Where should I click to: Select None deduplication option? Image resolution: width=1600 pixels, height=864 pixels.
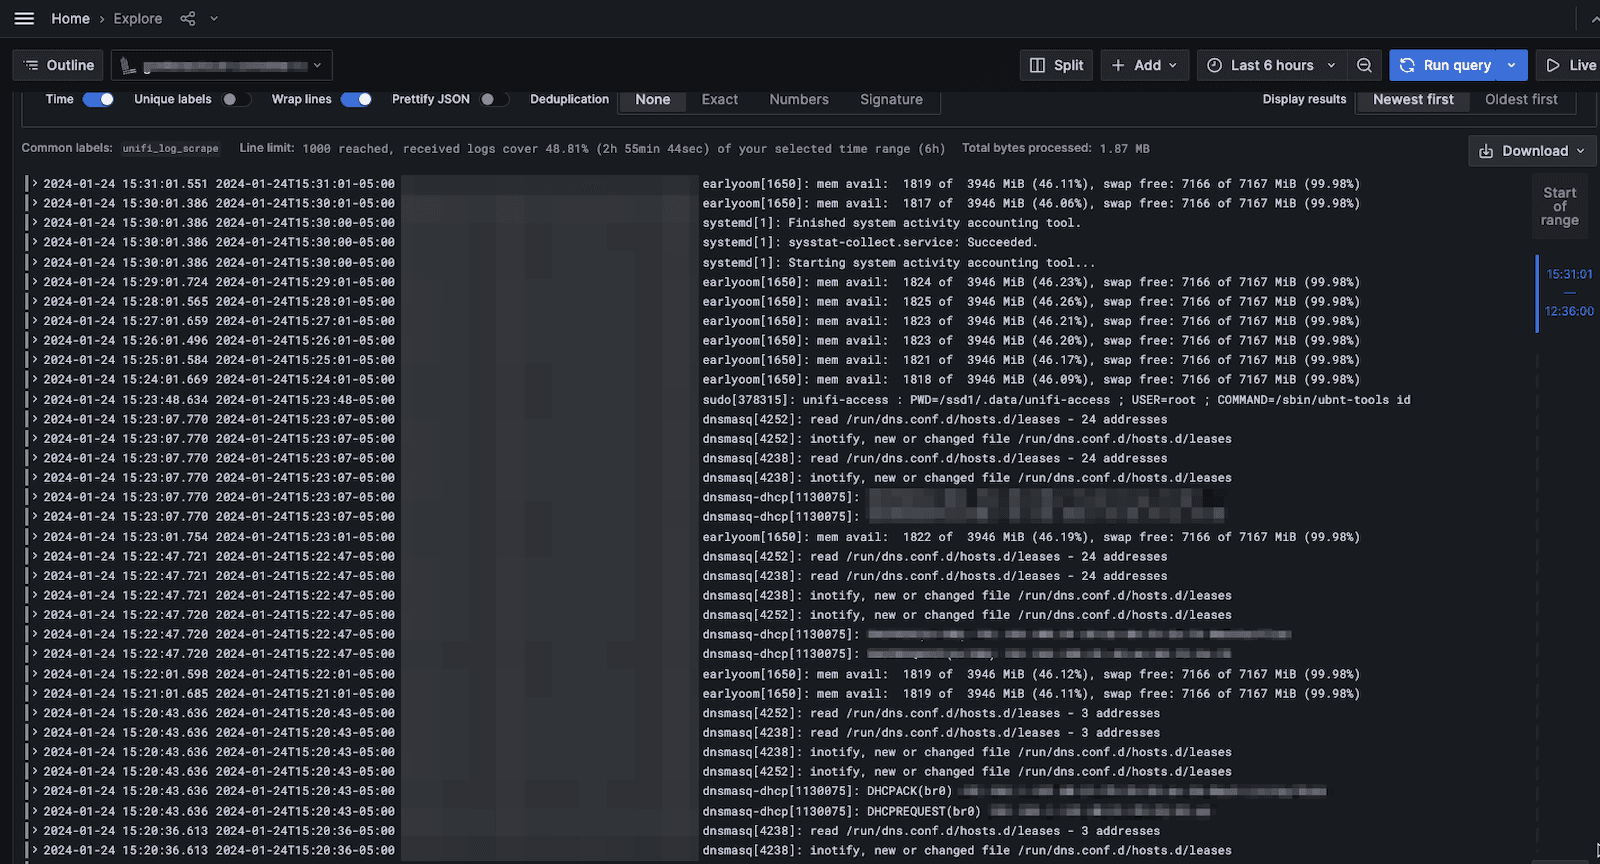coord(653,99)
